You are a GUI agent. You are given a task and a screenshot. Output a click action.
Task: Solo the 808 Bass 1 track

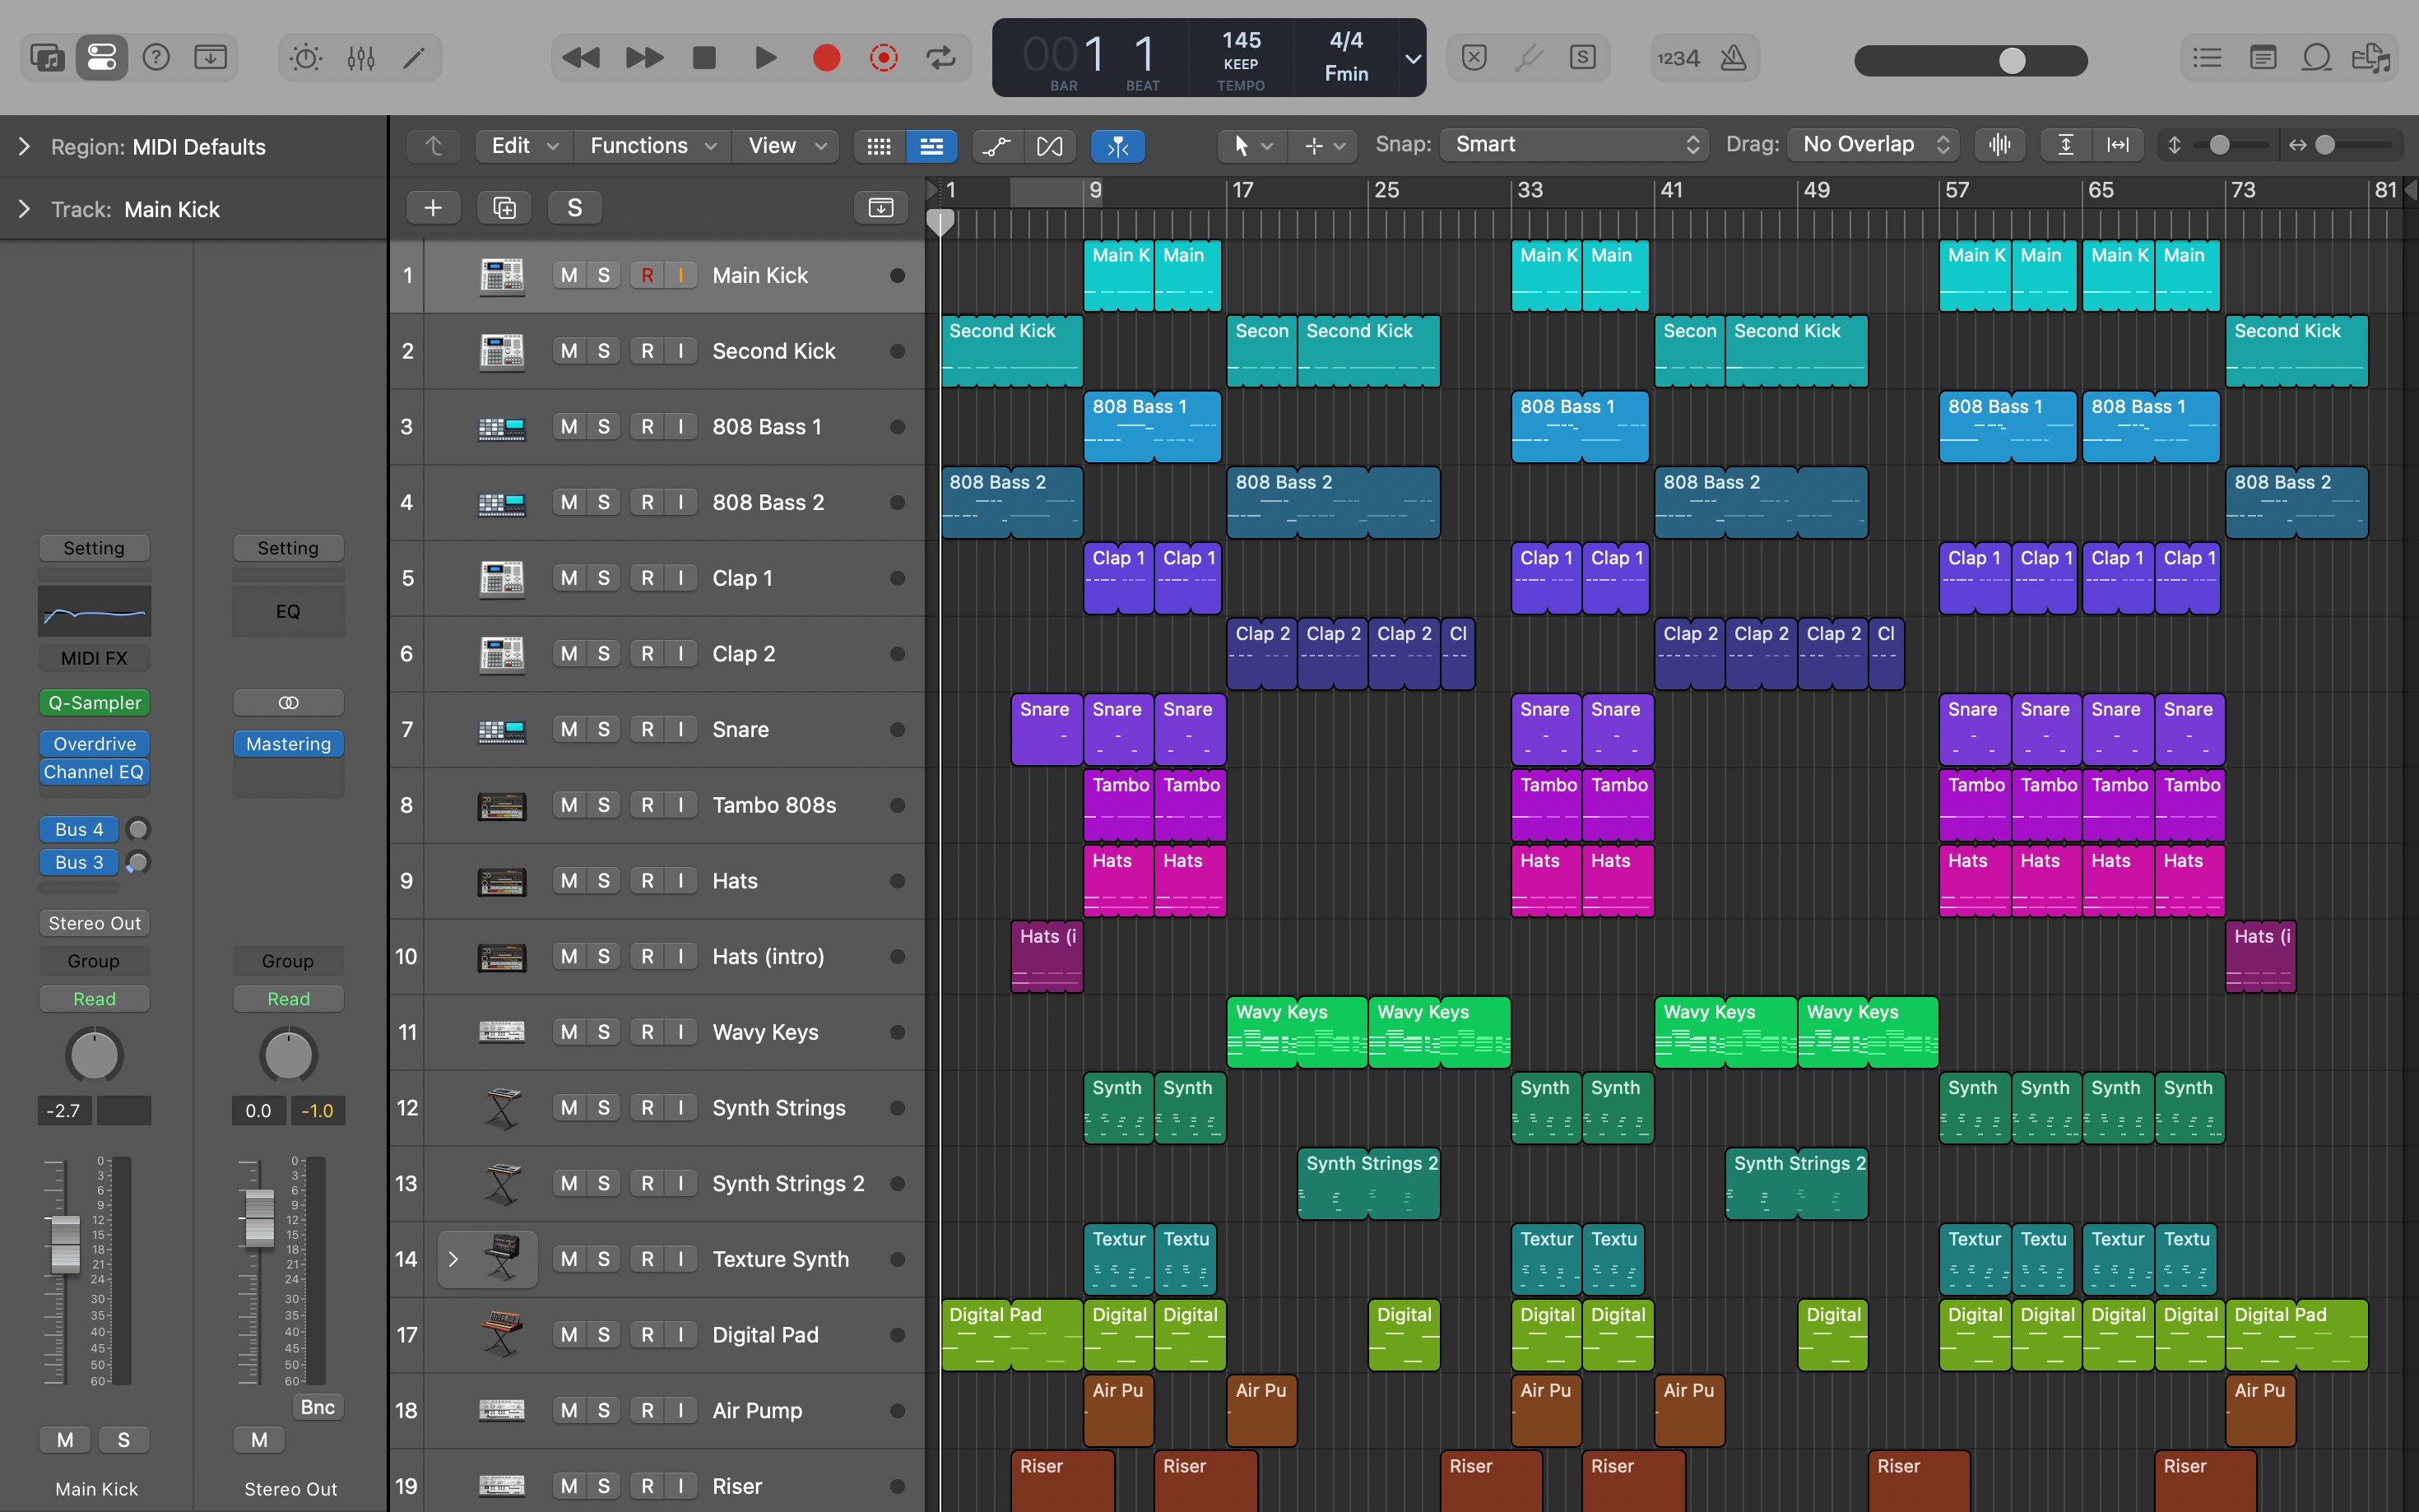[603, 427]
